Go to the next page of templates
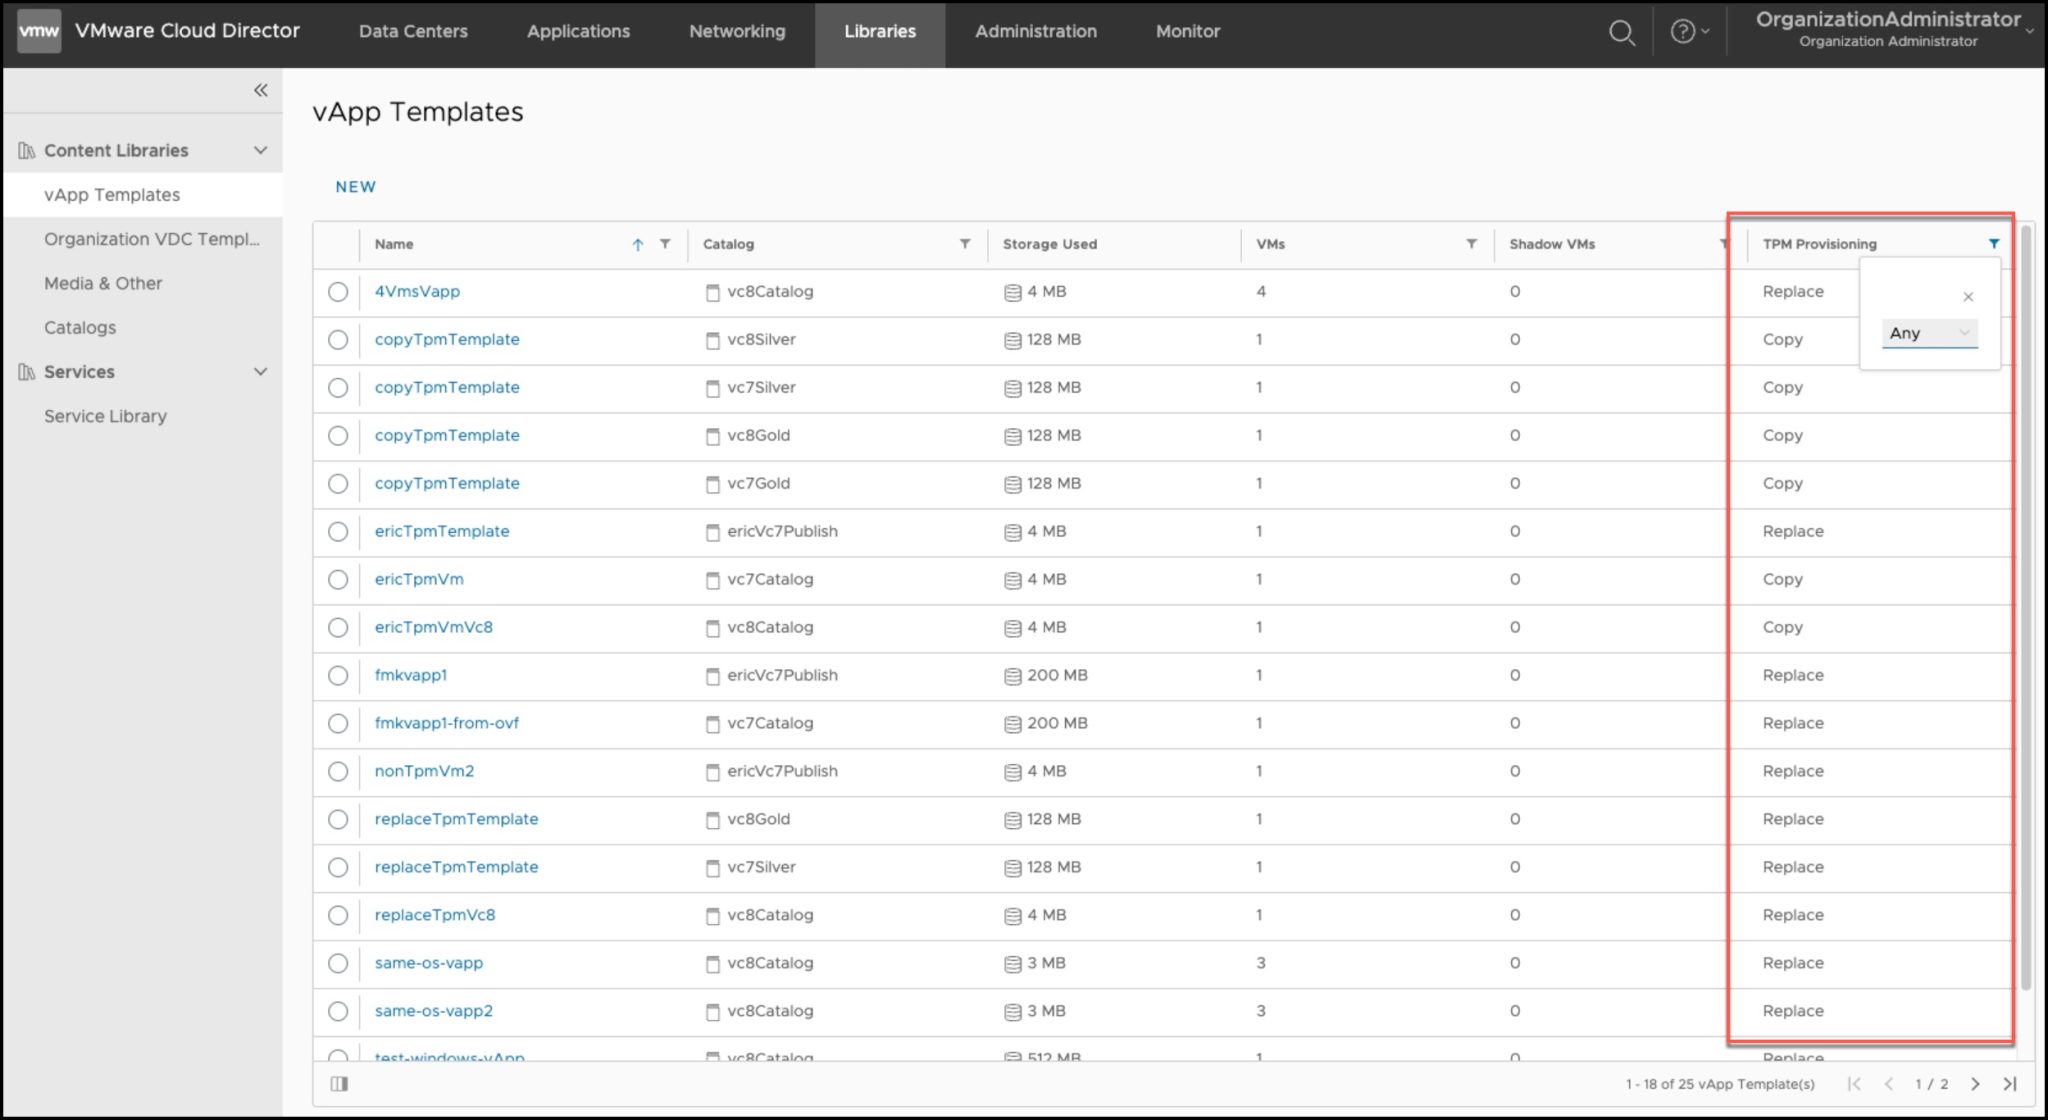Screen dimensions: 2048x1120 coord(1975,1083)
